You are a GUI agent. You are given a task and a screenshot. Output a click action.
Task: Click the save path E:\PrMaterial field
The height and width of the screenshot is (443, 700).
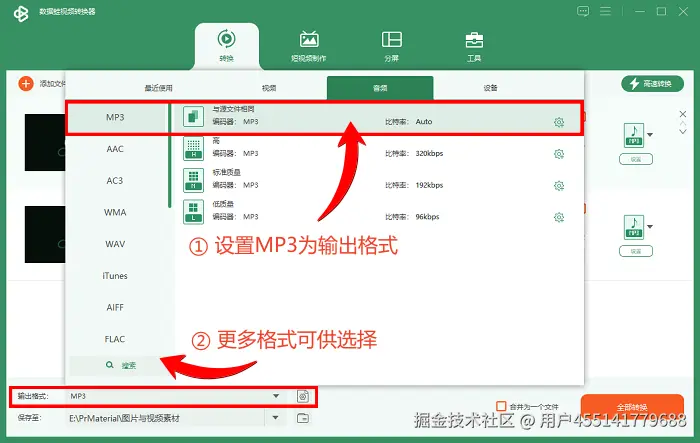point(166,418)
